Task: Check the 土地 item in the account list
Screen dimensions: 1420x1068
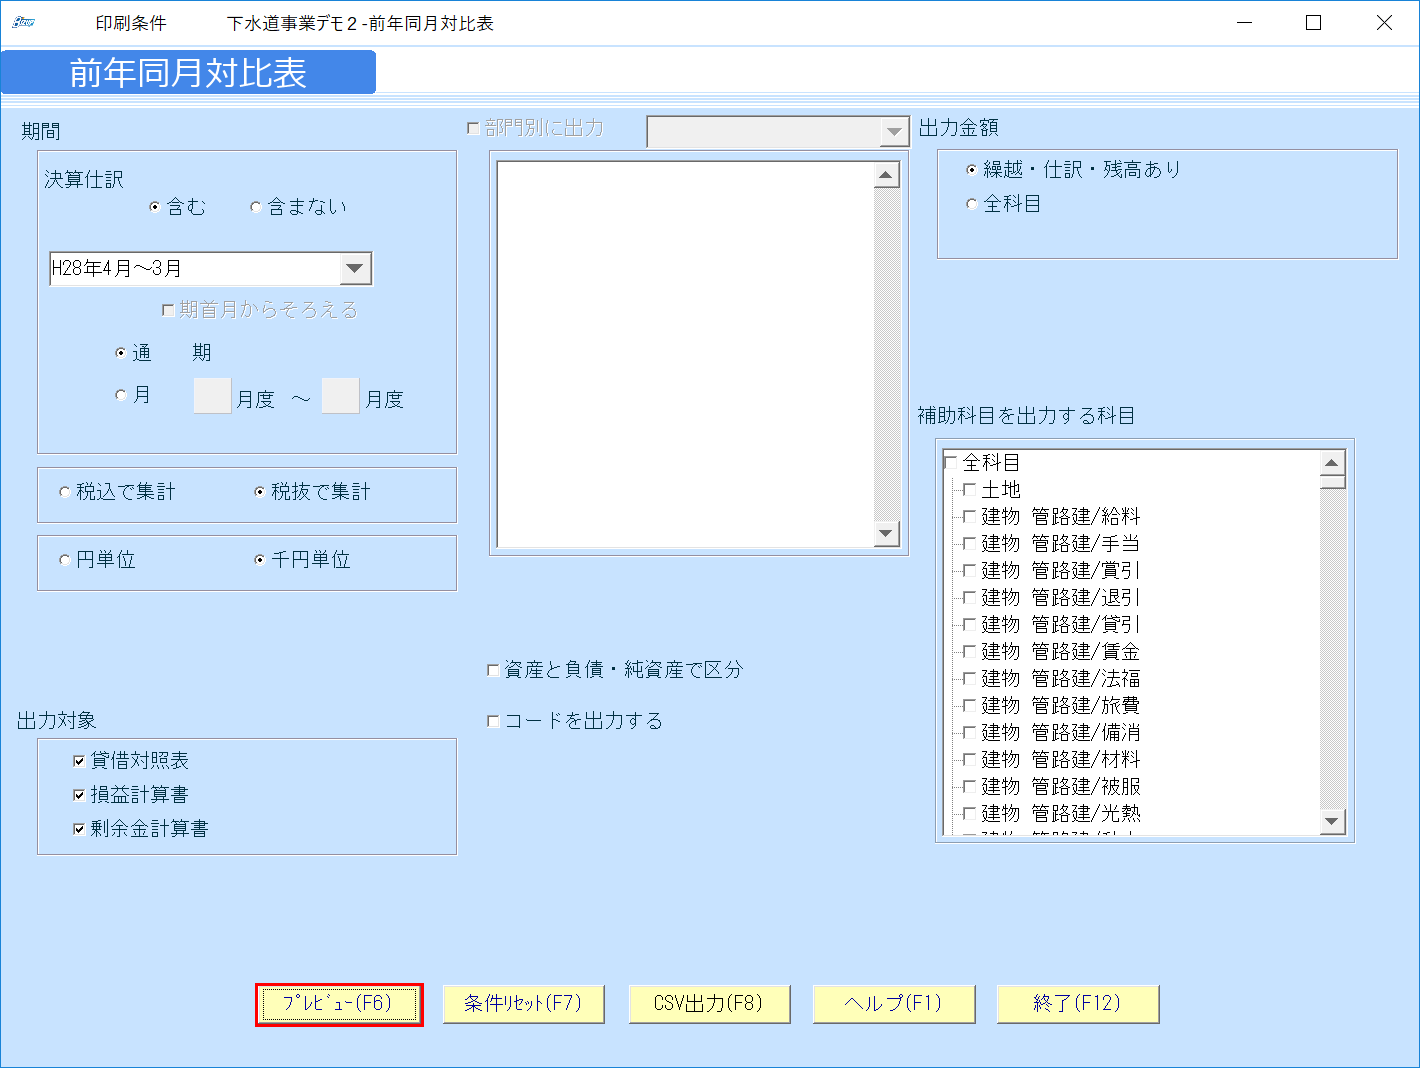Action: [x=968, y=489]
